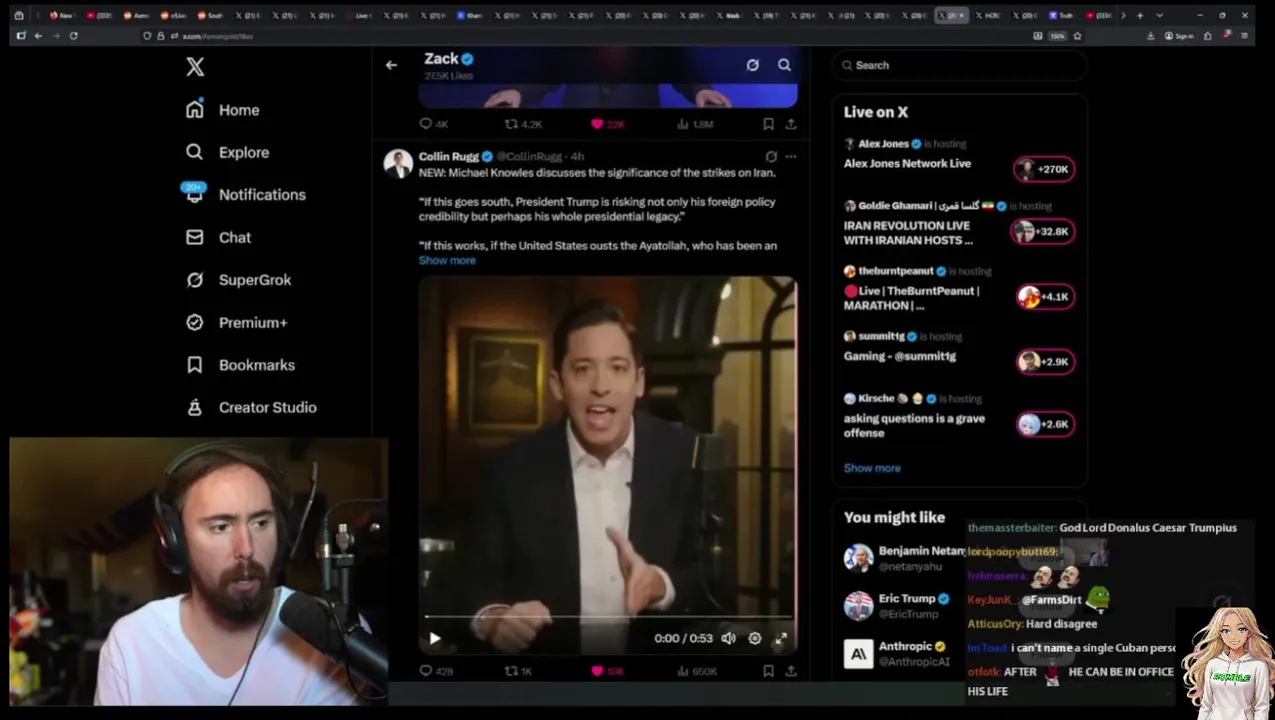Open Creator Studio in sidebar
This screenshot has width=1275, height=720.
pyautogui.click(x=251, y=407)
